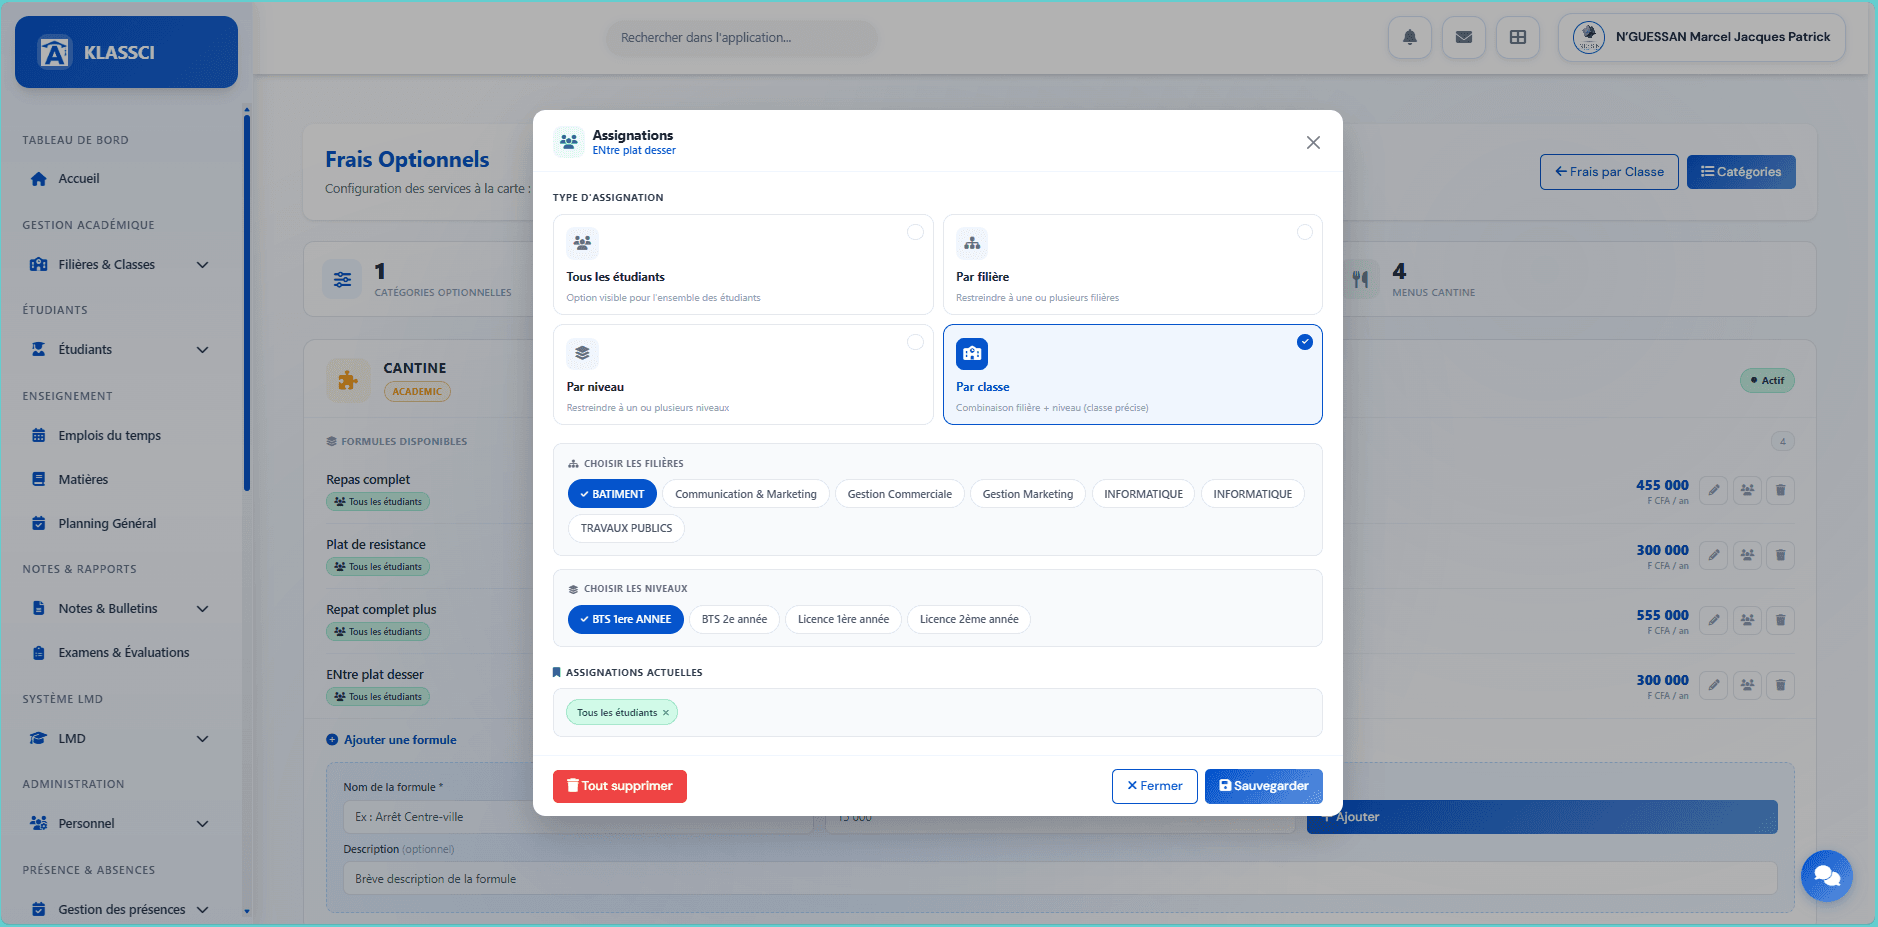Open assignations icon for Repat complet plus
Viewport: 1878px width, 927px height.
tap(1747, 620)
